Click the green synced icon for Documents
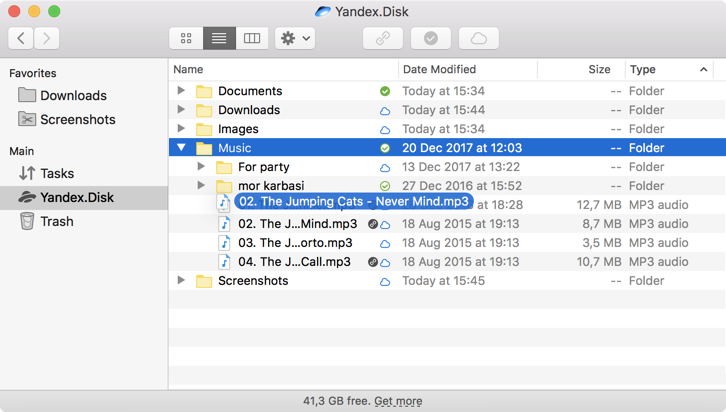 point(385,91)
